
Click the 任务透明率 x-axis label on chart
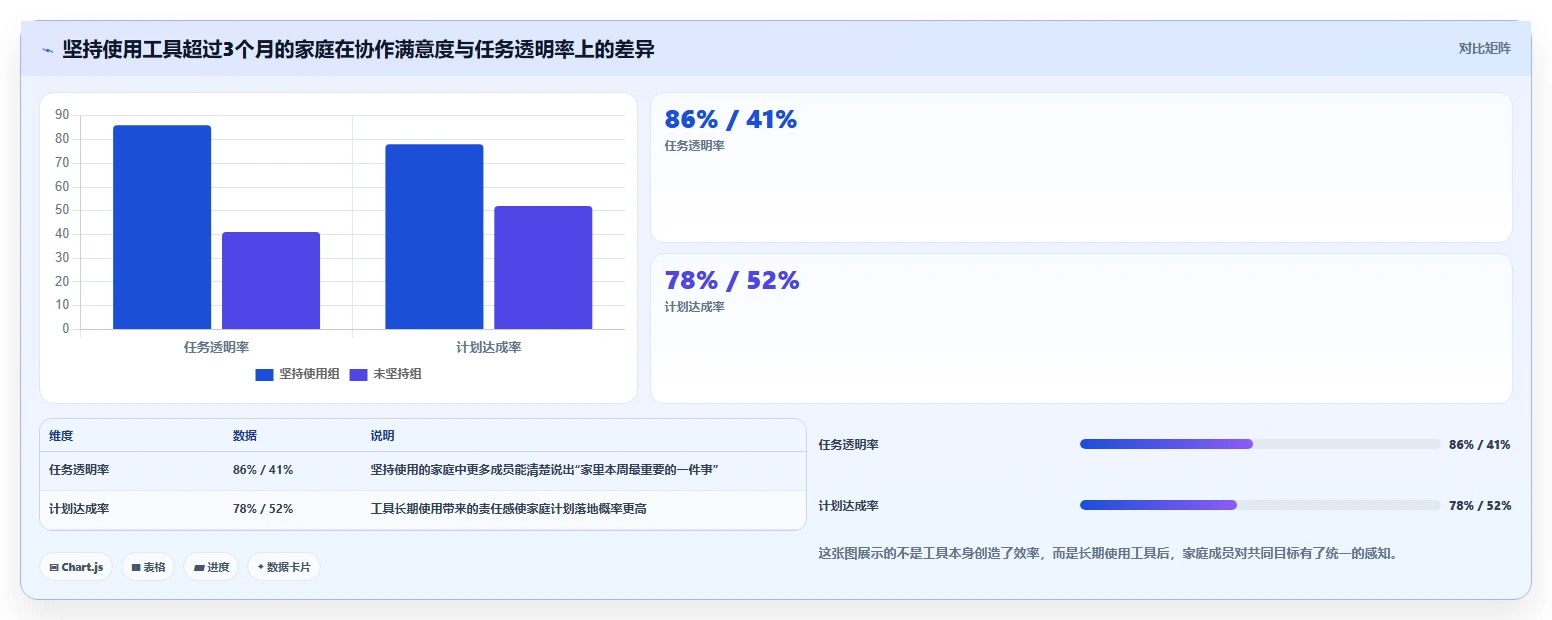coord(216,347)
